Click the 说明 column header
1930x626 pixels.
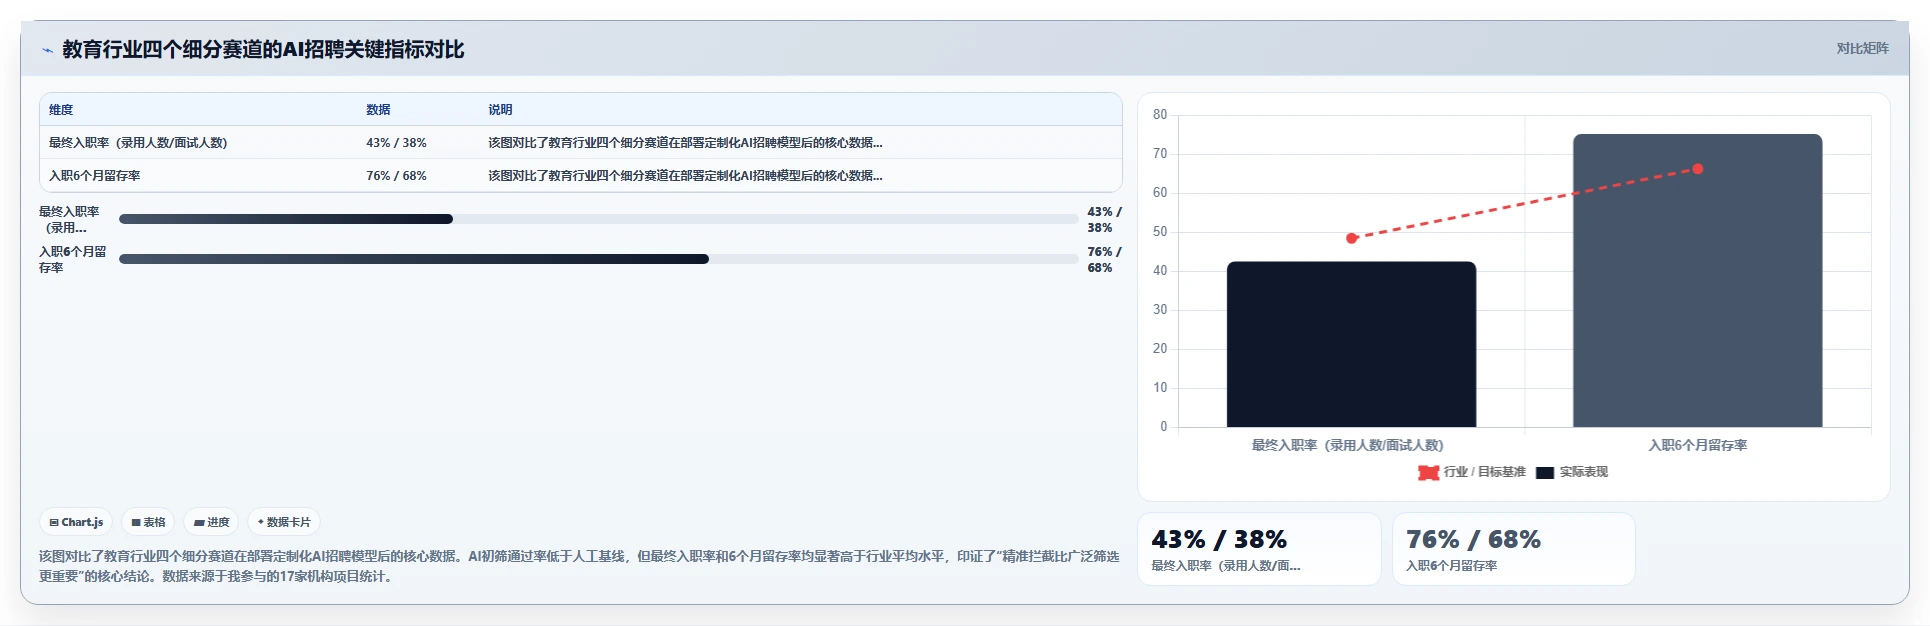point(500,110)
